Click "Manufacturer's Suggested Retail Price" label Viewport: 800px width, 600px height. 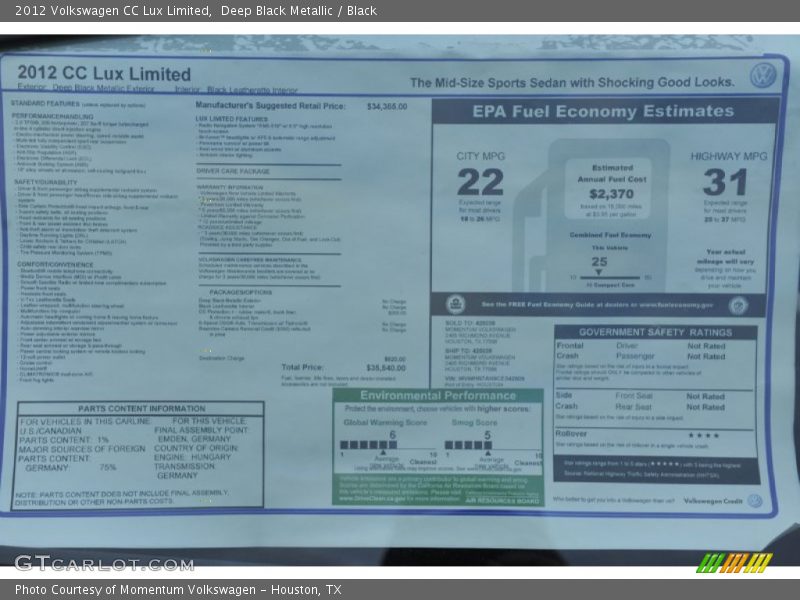point(270,106)
